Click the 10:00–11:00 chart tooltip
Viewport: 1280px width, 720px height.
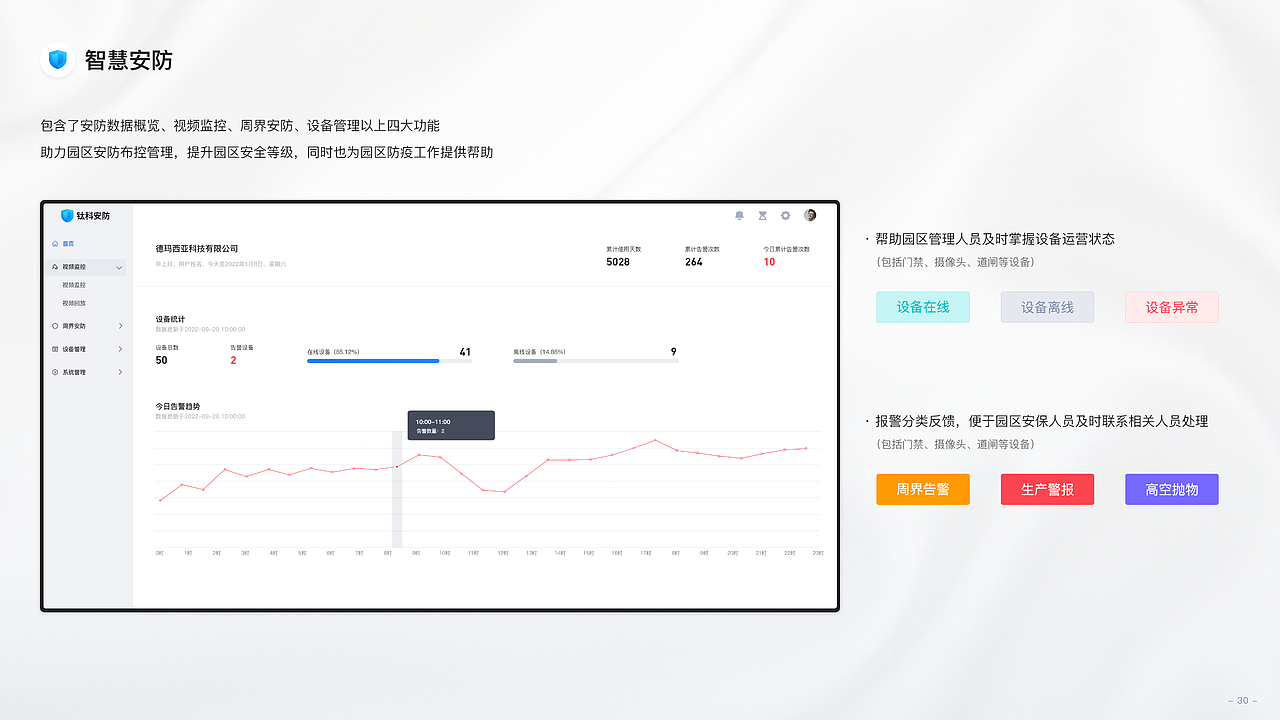[450, 425]
